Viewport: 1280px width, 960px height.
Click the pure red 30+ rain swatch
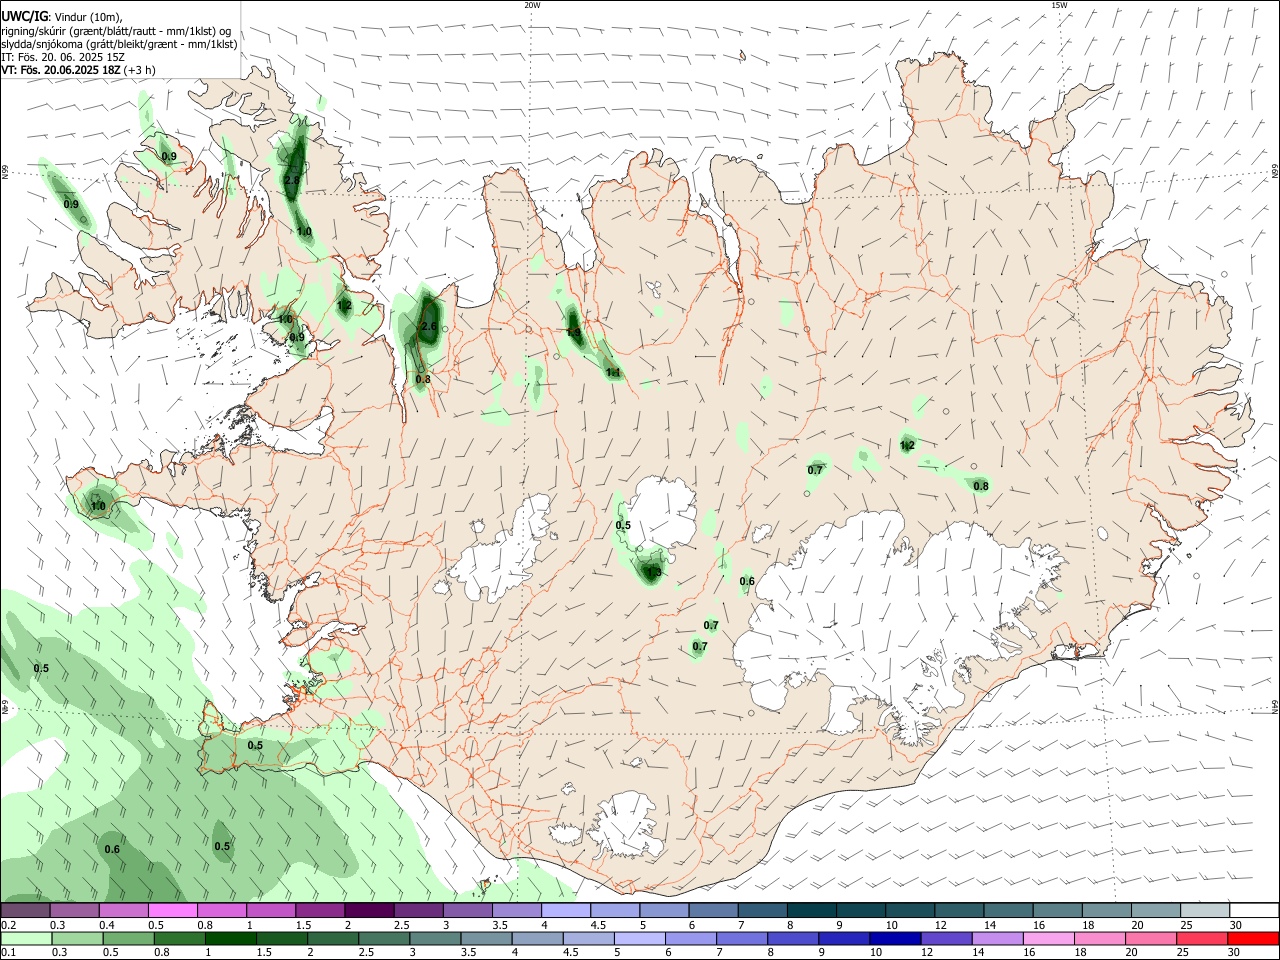pyautogui.click(x=1254, y=938)
